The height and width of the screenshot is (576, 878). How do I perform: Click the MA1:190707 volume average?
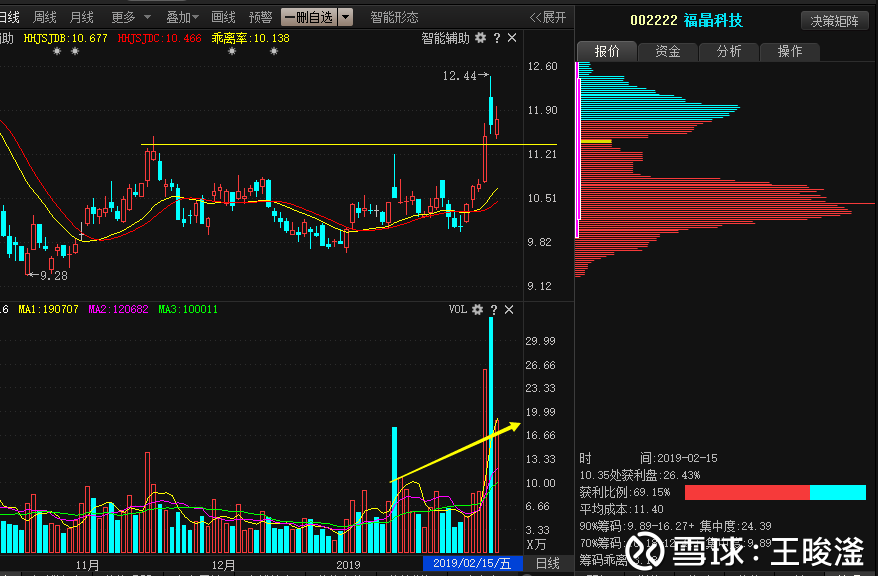(x=49, y=309)
